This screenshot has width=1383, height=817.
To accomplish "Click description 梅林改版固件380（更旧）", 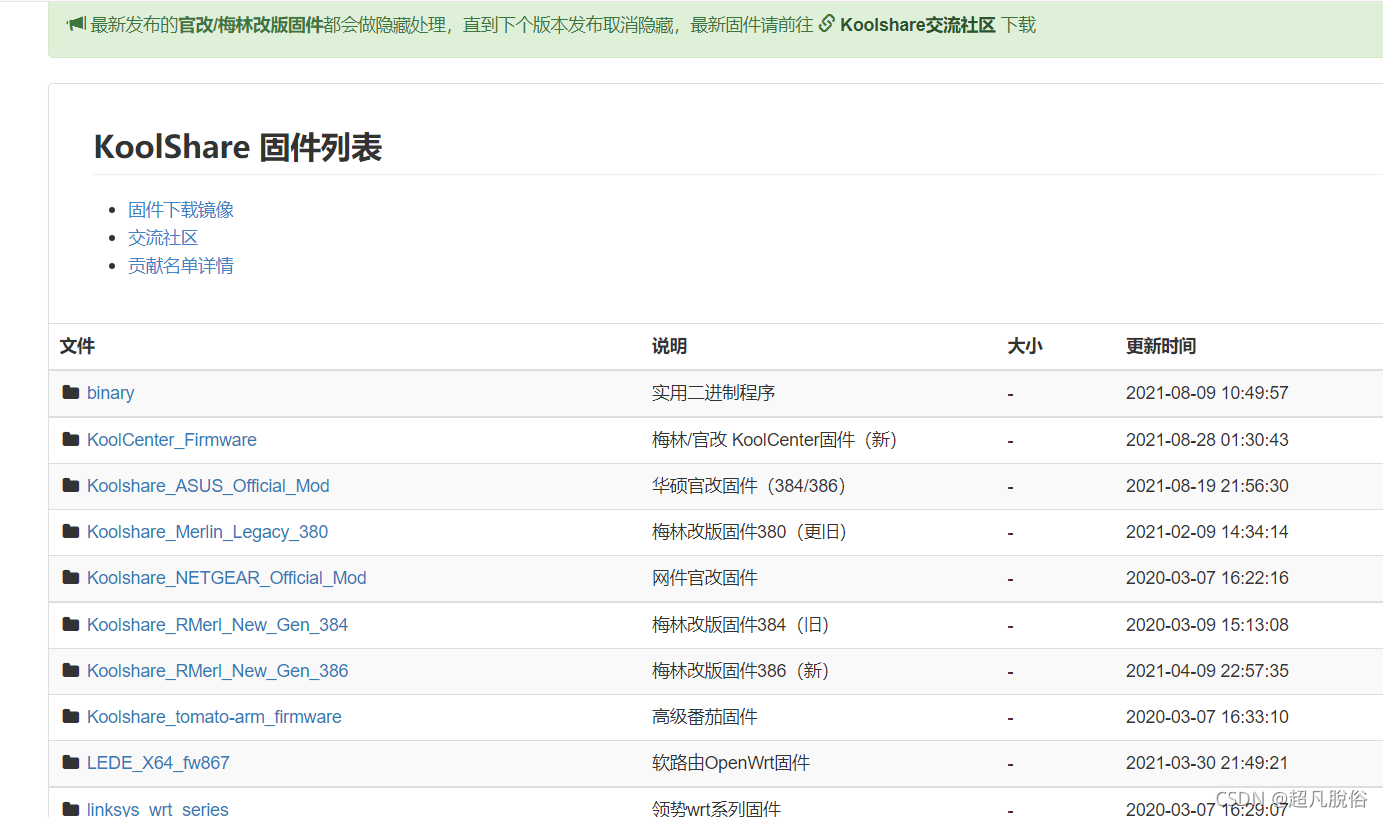I will tap(750, 532).
